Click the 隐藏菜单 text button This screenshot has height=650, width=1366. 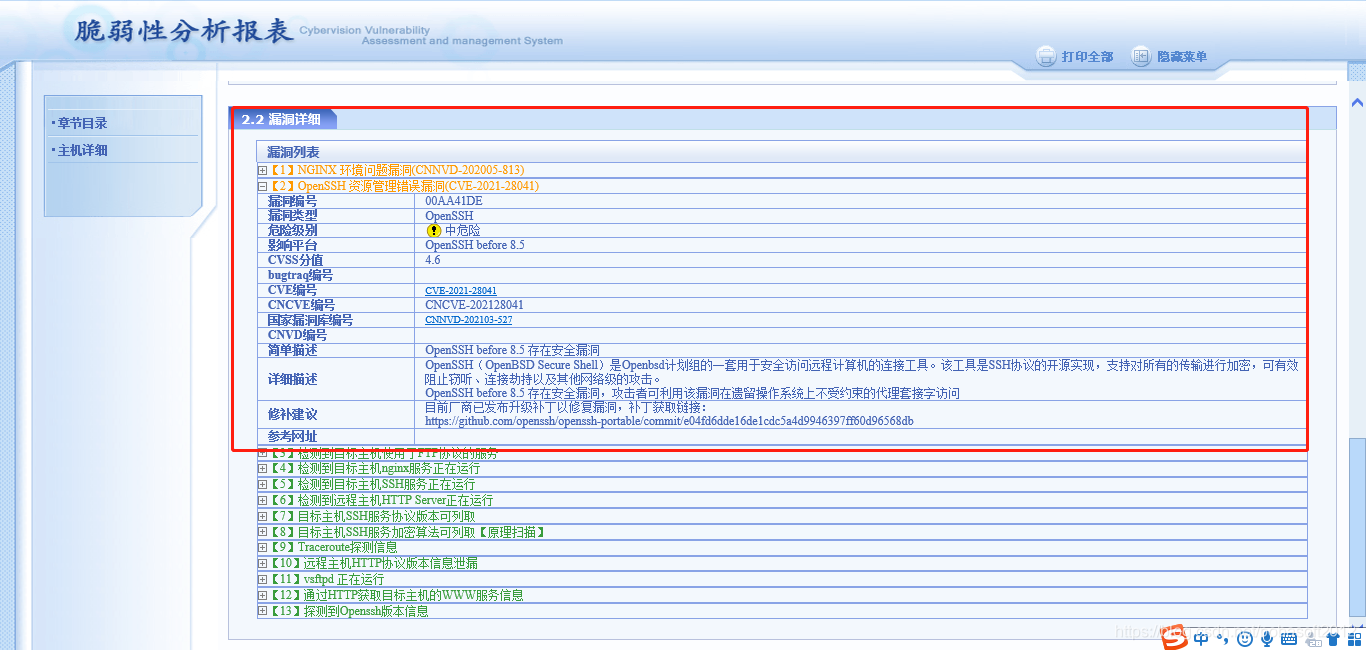[x=1182, y=57]
